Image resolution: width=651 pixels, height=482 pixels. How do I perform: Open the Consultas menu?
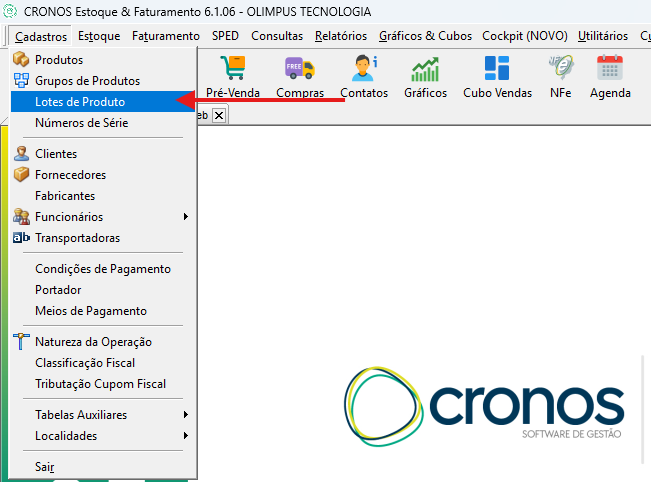tap(277, 36)
